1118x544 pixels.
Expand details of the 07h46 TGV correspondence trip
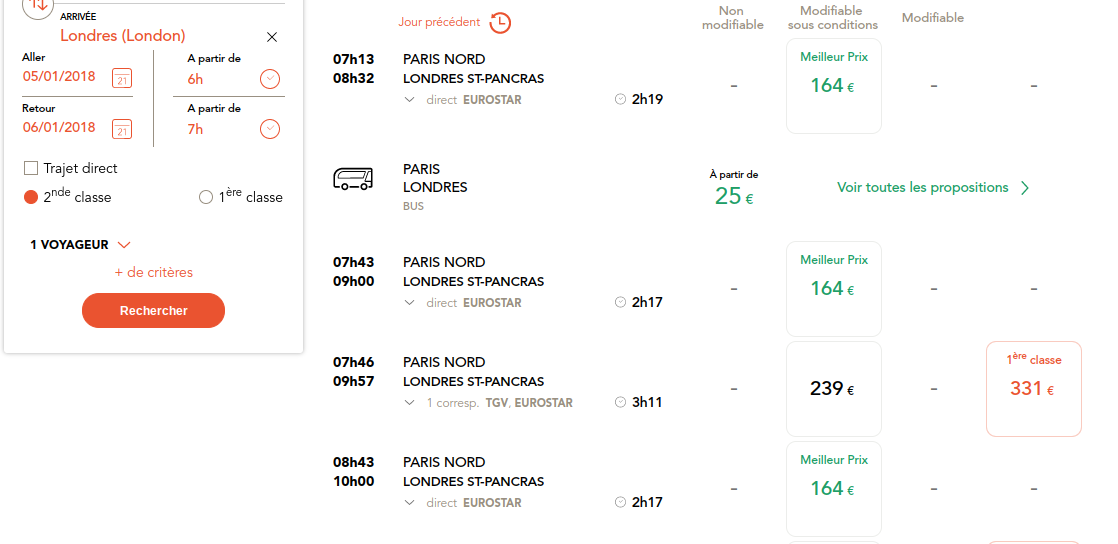tap(409, 403)
